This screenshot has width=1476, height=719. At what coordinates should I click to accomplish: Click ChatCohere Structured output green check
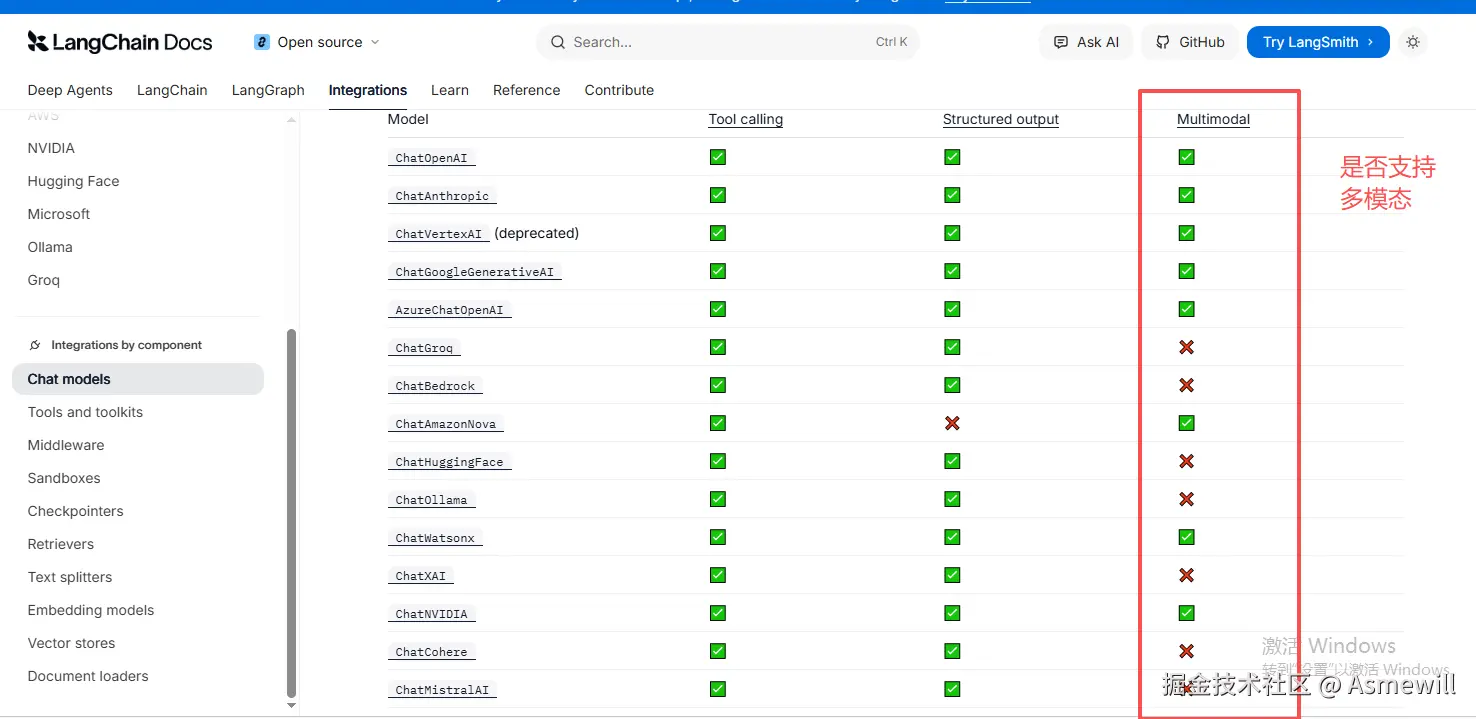click(x=952, y=651)
